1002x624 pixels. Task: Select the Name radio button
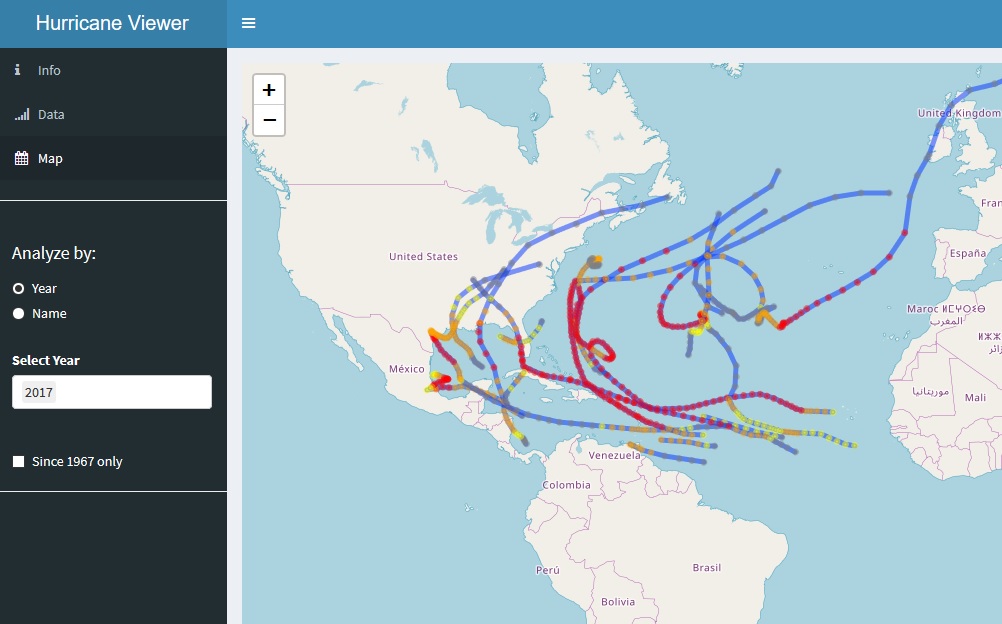[x=17, y=313]
